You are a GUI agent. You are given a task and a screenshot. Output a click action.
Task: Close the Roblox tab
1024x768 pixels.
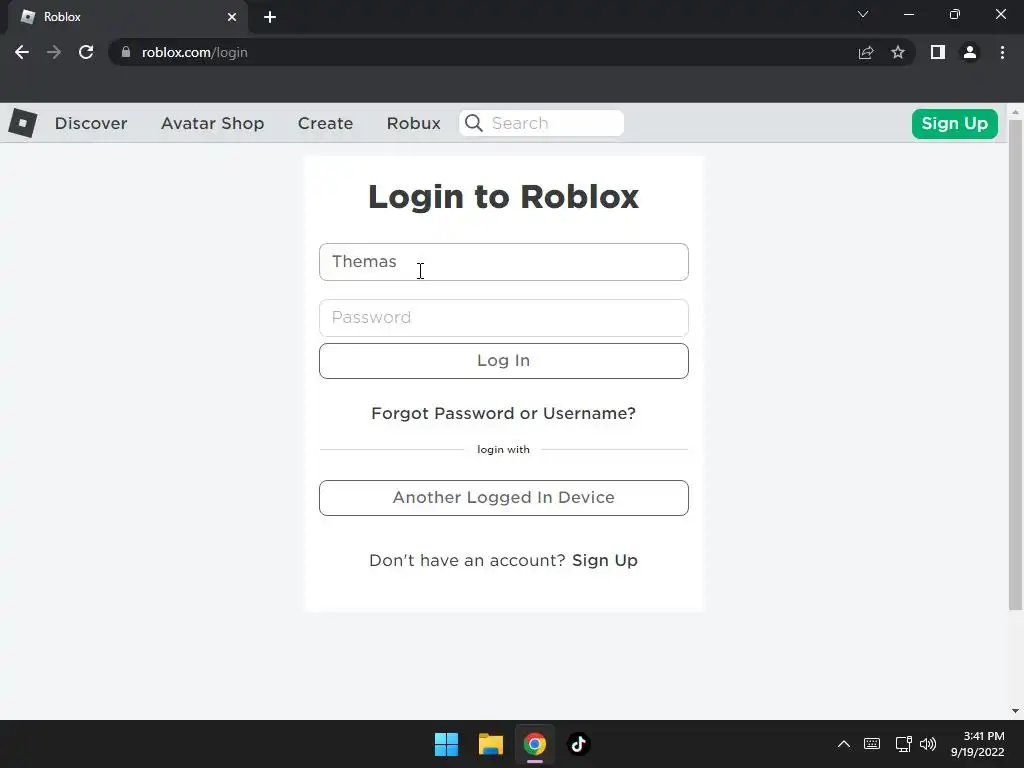click(x=232, y=17)
